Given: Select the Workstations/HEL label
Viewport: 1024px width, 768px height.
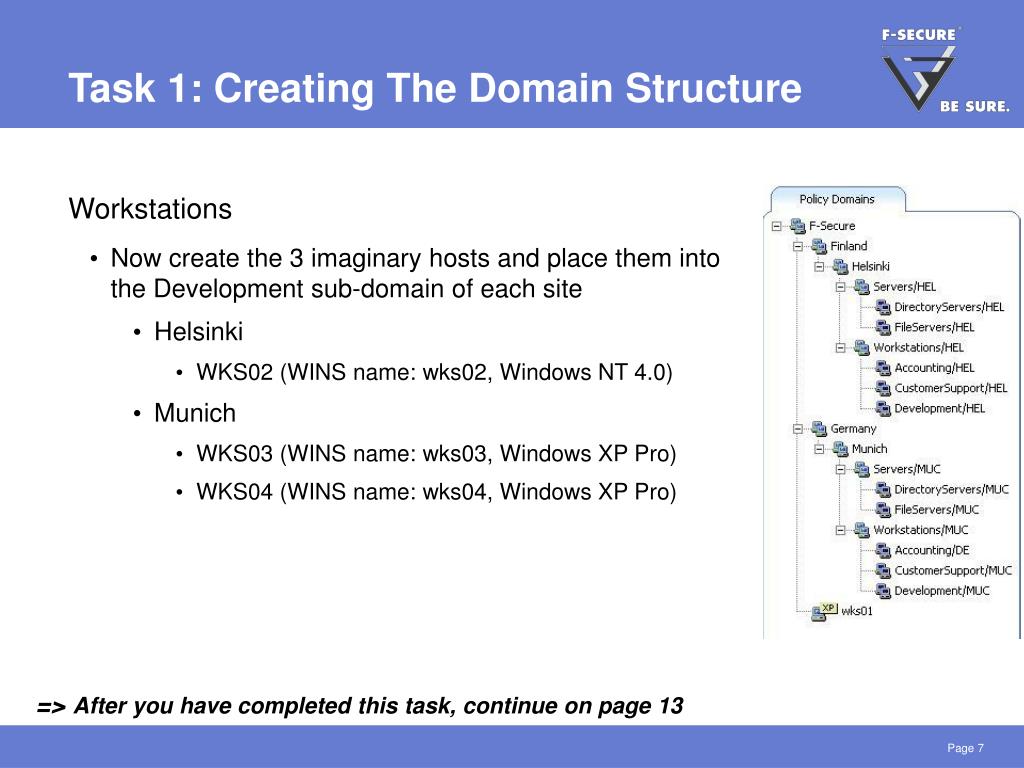Looking at the screenshot, I should click(918, 347).
